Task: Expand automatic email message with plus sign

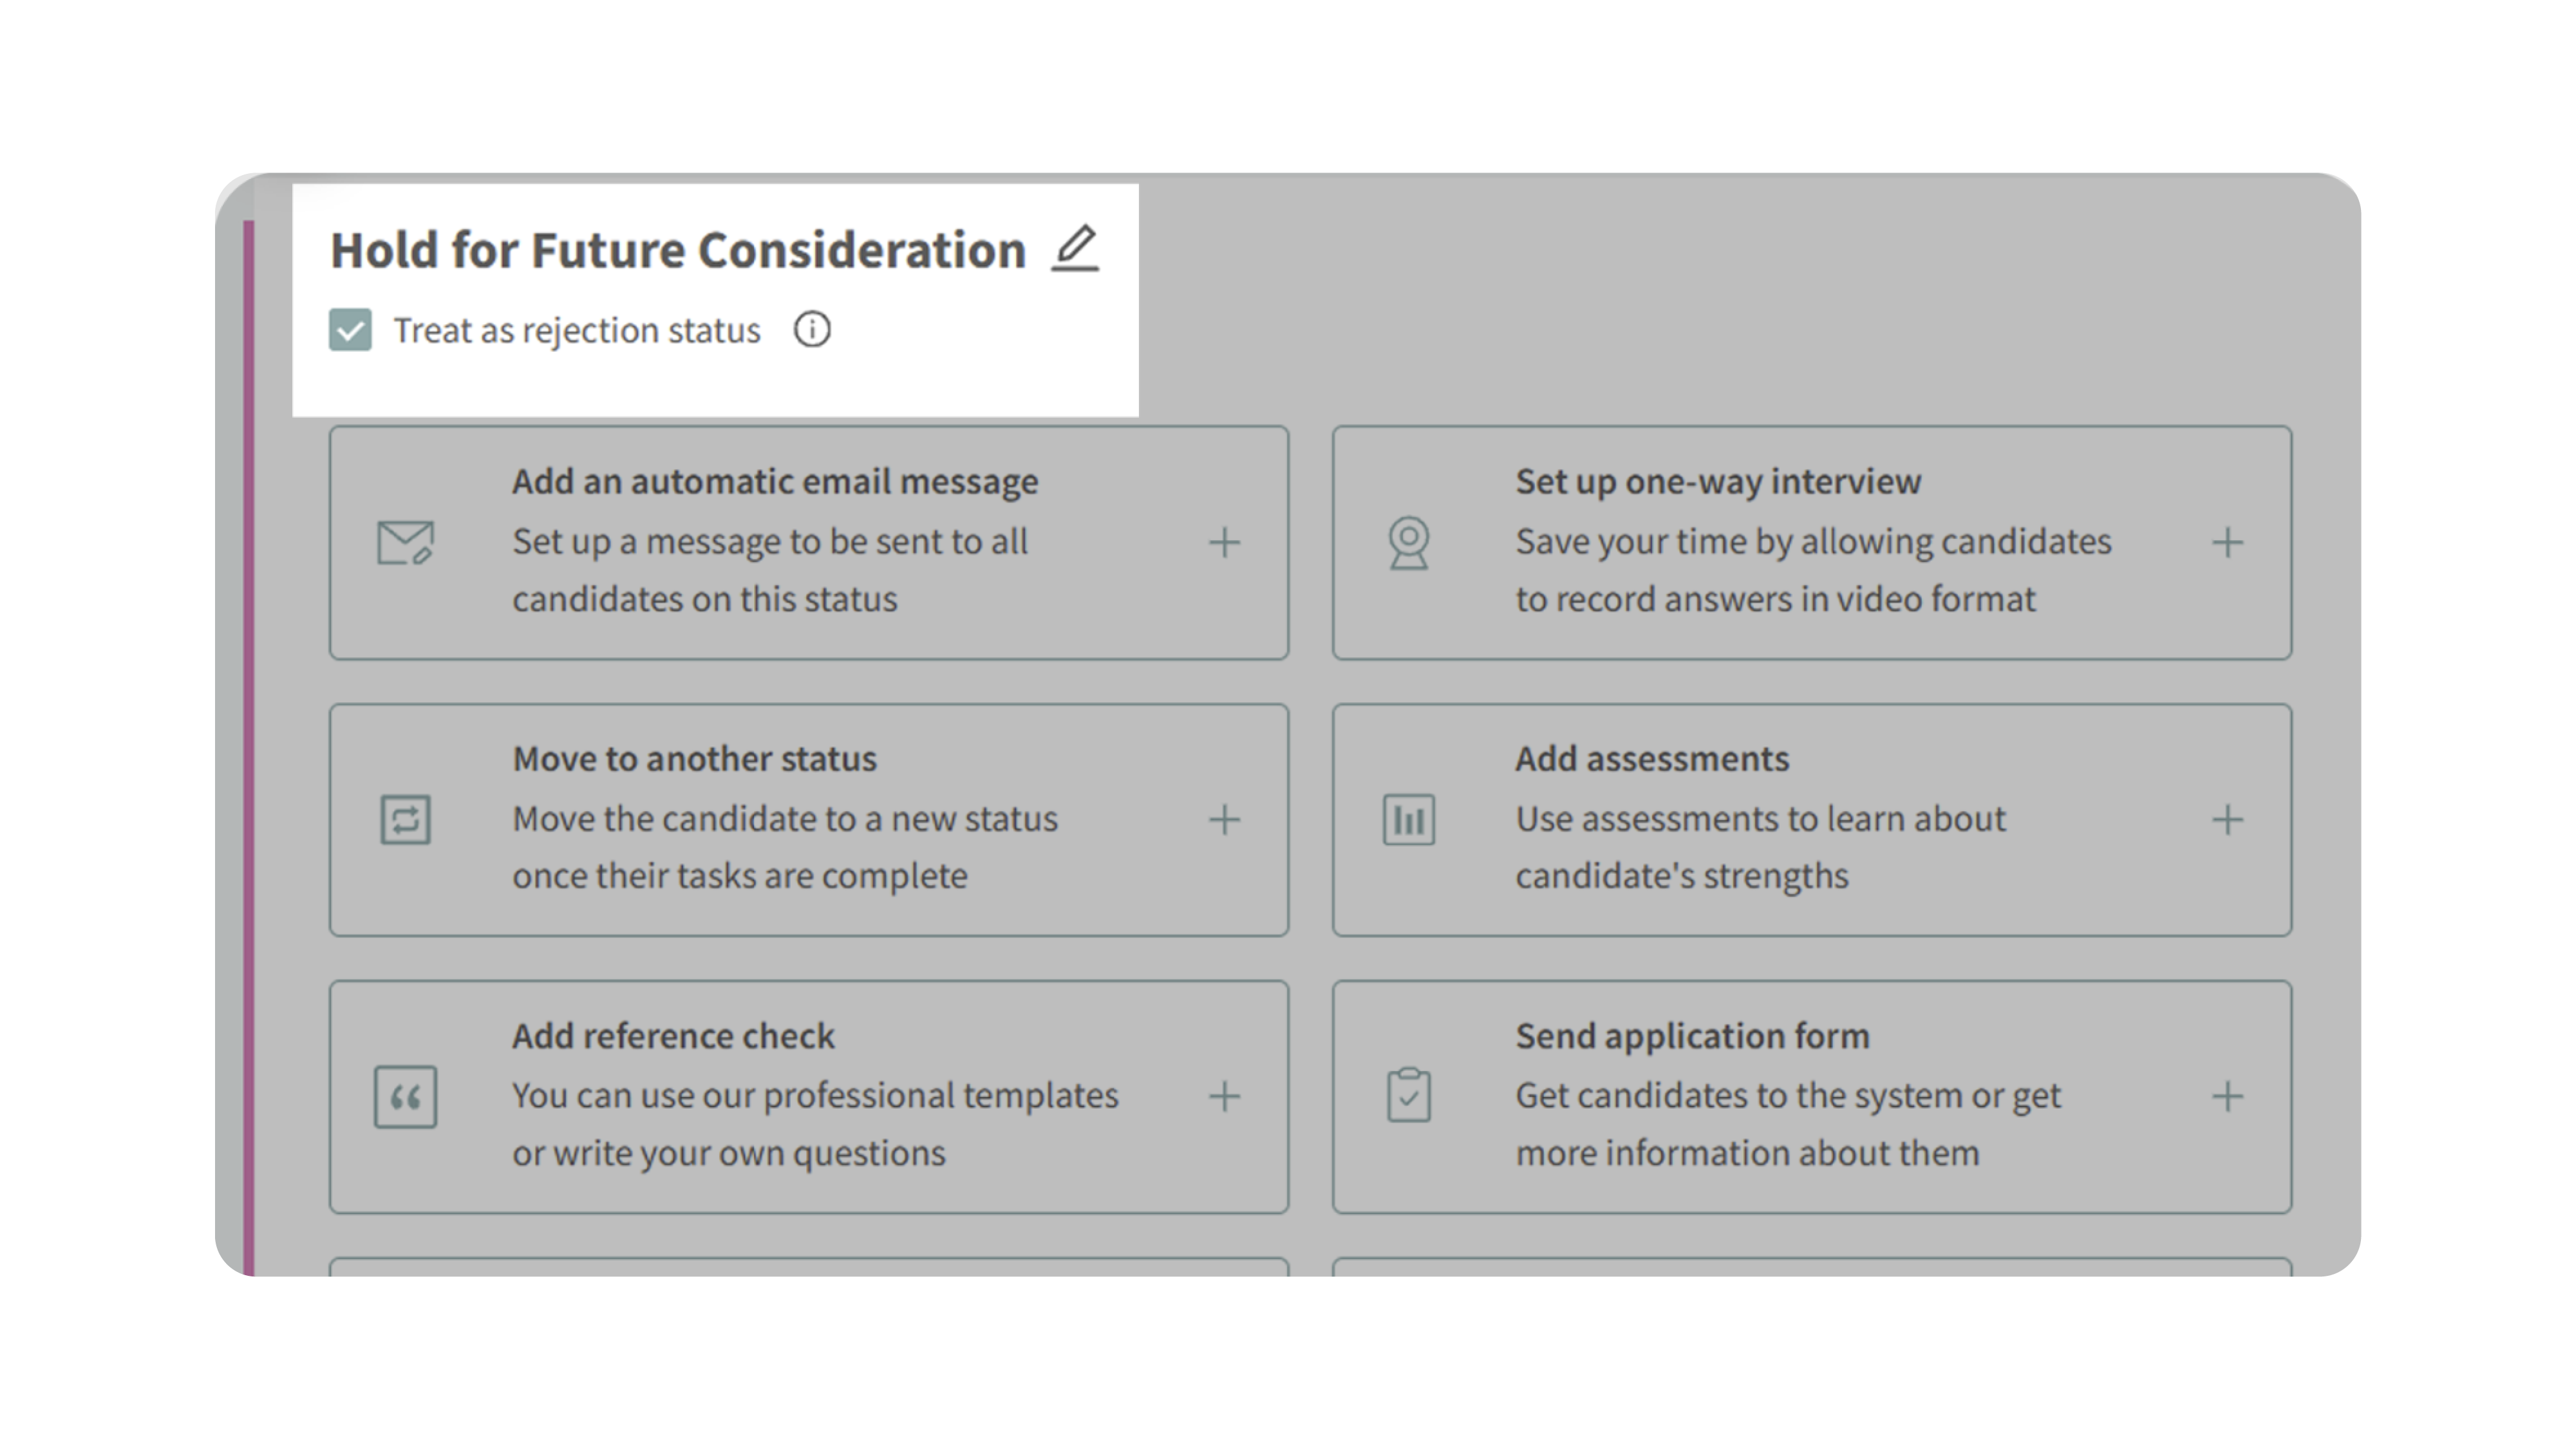Action: [x=1224, y=543]
